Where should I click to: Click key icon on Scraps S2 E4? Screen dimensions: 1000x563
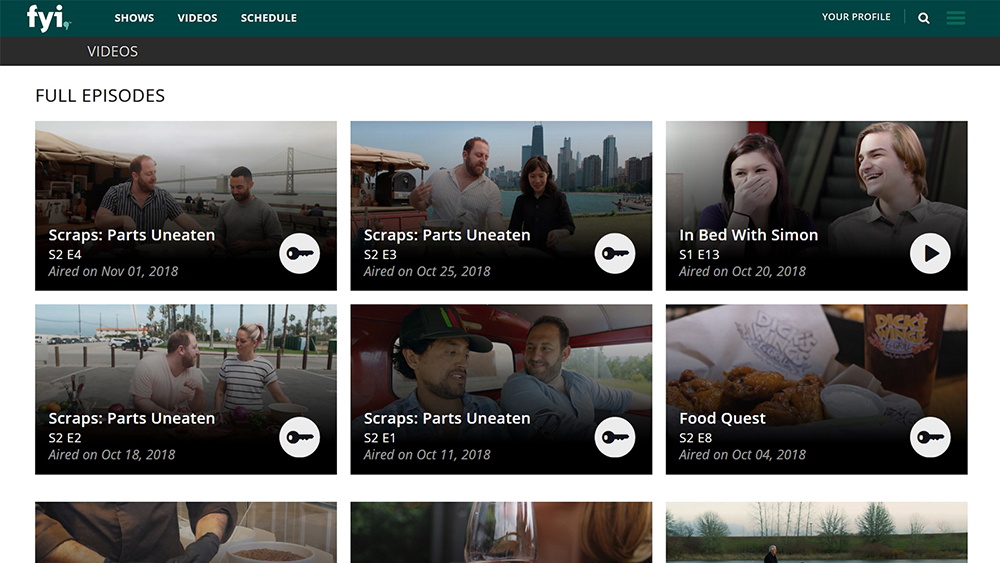pyautogui.click(x=299, y=254)
